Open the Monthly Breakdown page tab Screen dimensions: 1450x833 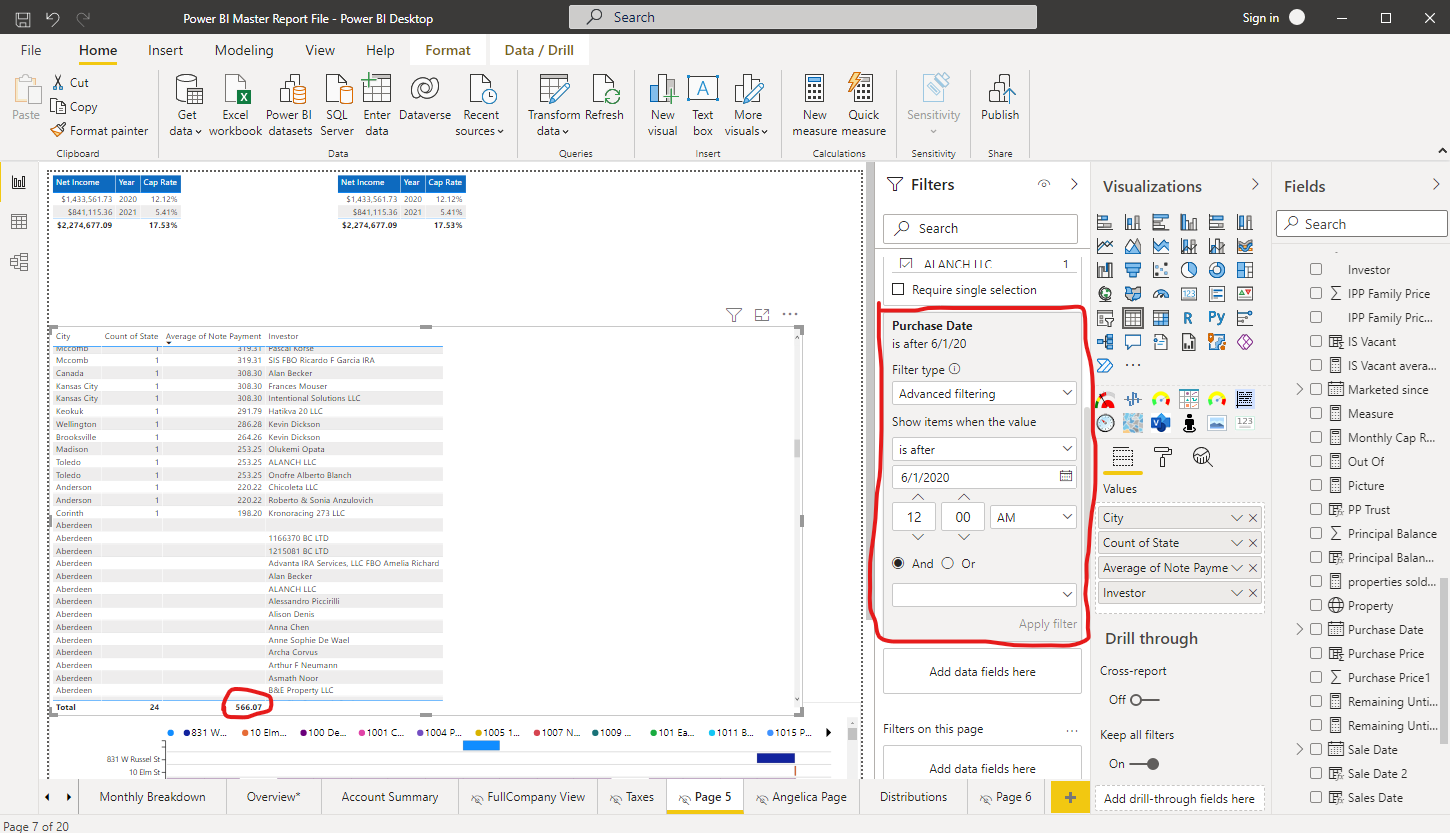pos(152,797)
